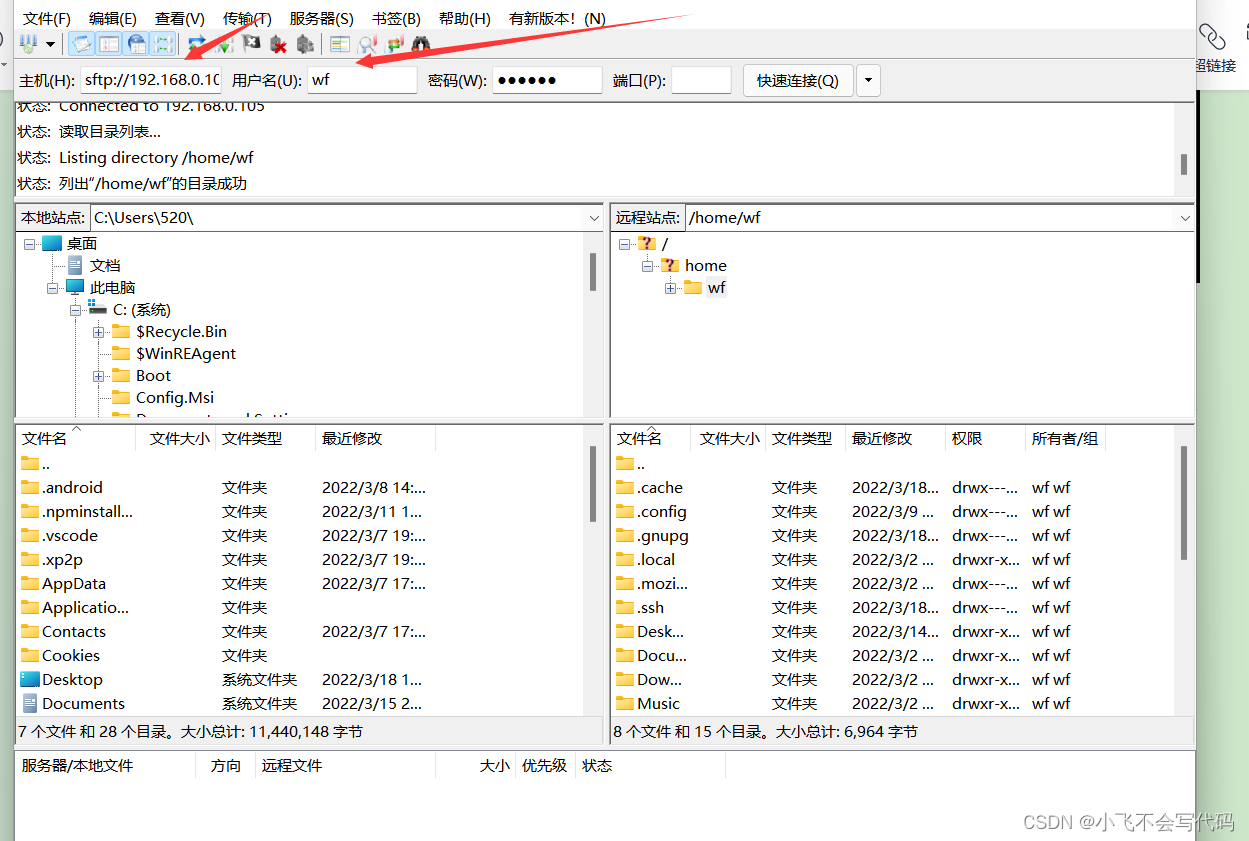This screenshot has height=841, width=1249.
Task: Click the 密码(W) input field
Action: (546, 79)
